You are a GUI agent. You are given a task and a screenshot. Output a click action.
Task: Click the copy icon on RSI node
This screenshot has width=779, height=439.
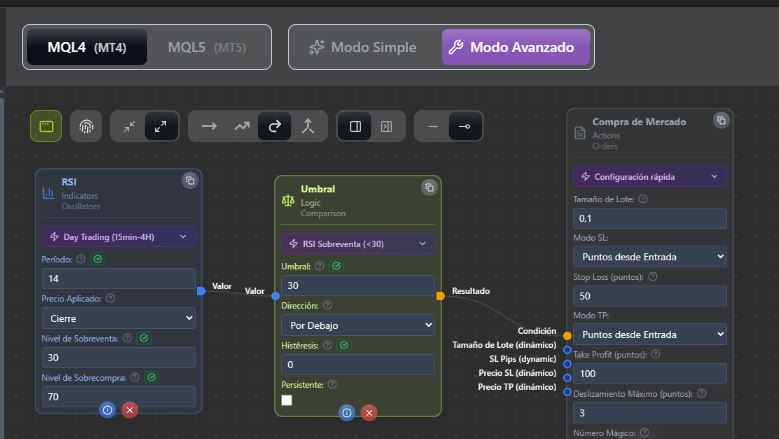(x=189, y=180)
